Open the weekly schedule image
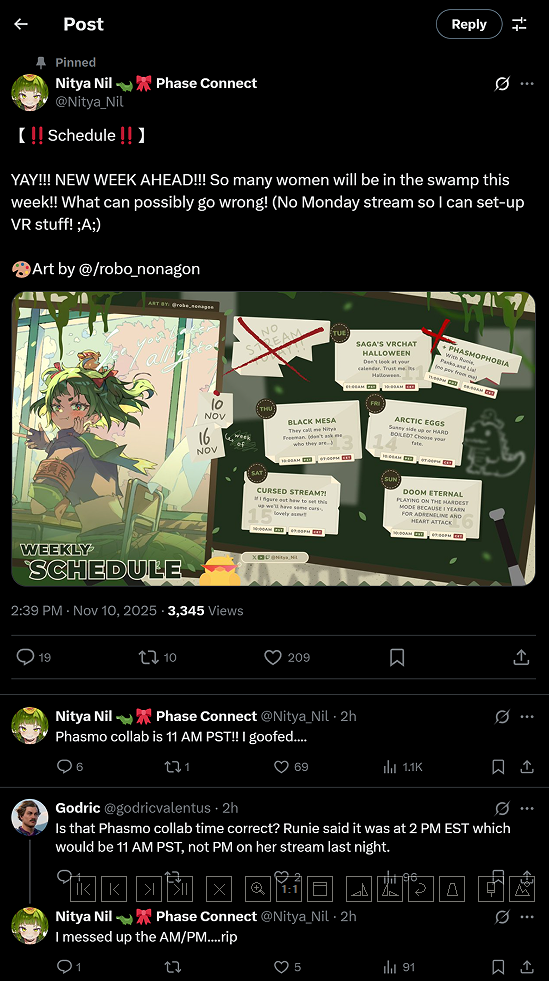 tap(274, 439)
